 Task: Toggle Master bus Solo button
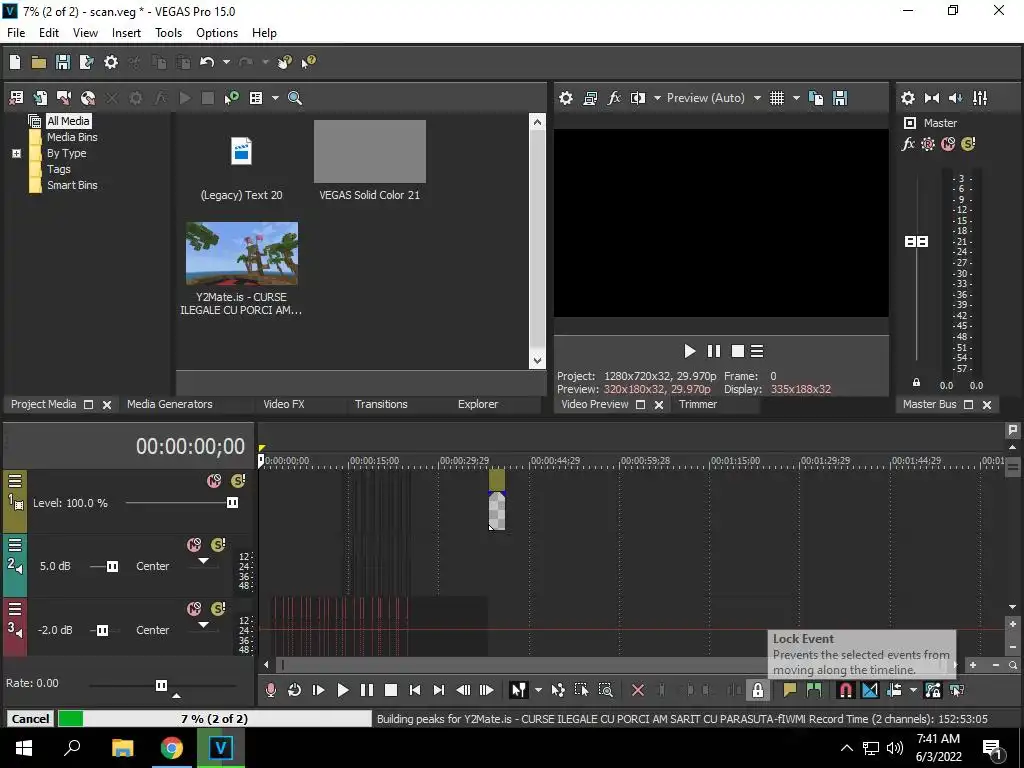pyautogui.click(x=968, y=144)
